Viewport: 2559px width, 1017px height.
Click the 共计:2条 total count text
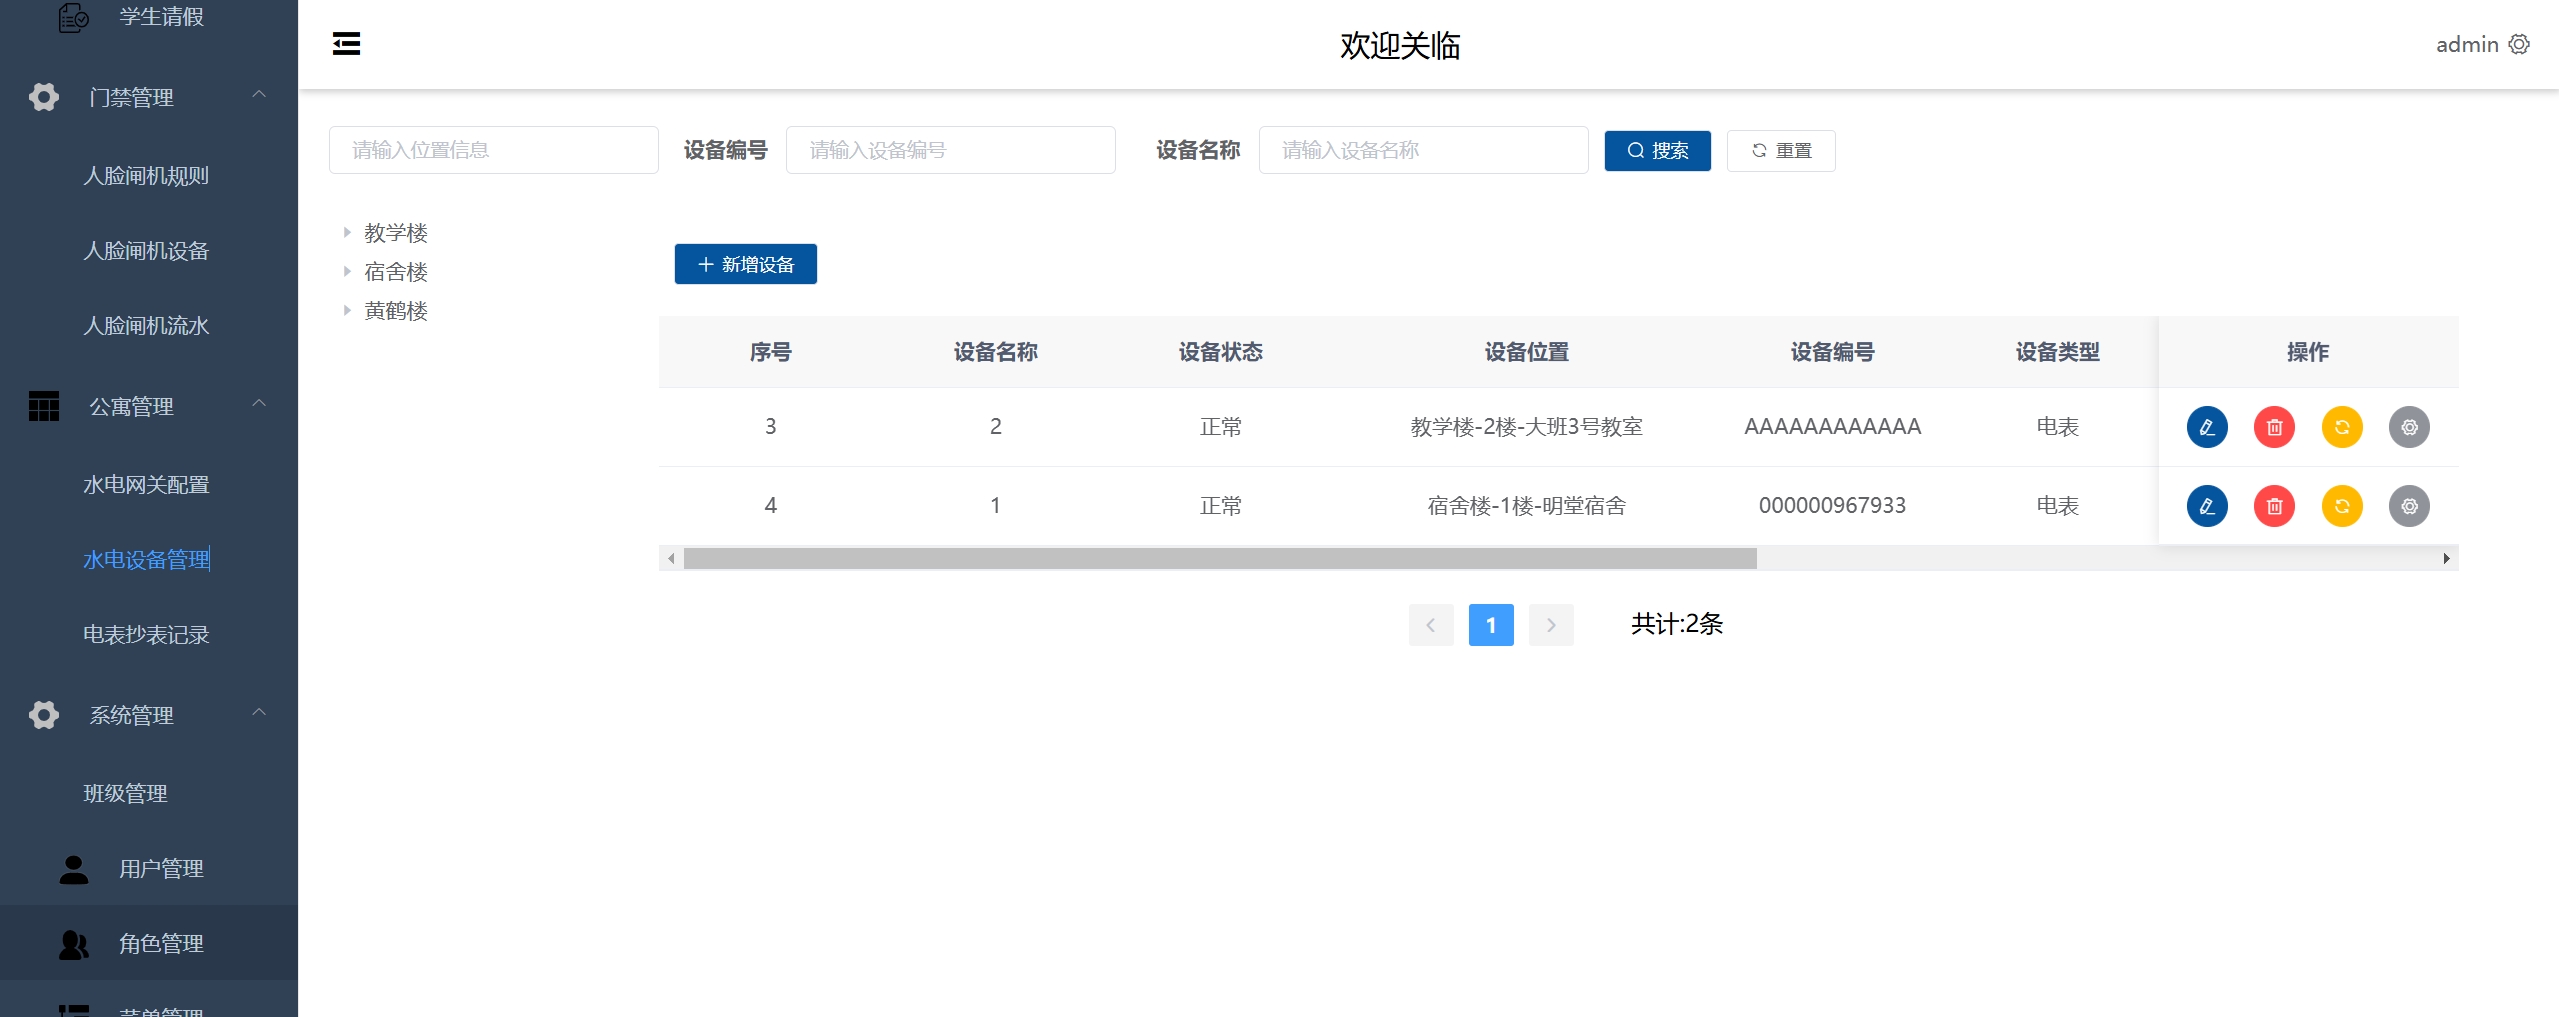pyautogui.click(x=1677, y=624)
